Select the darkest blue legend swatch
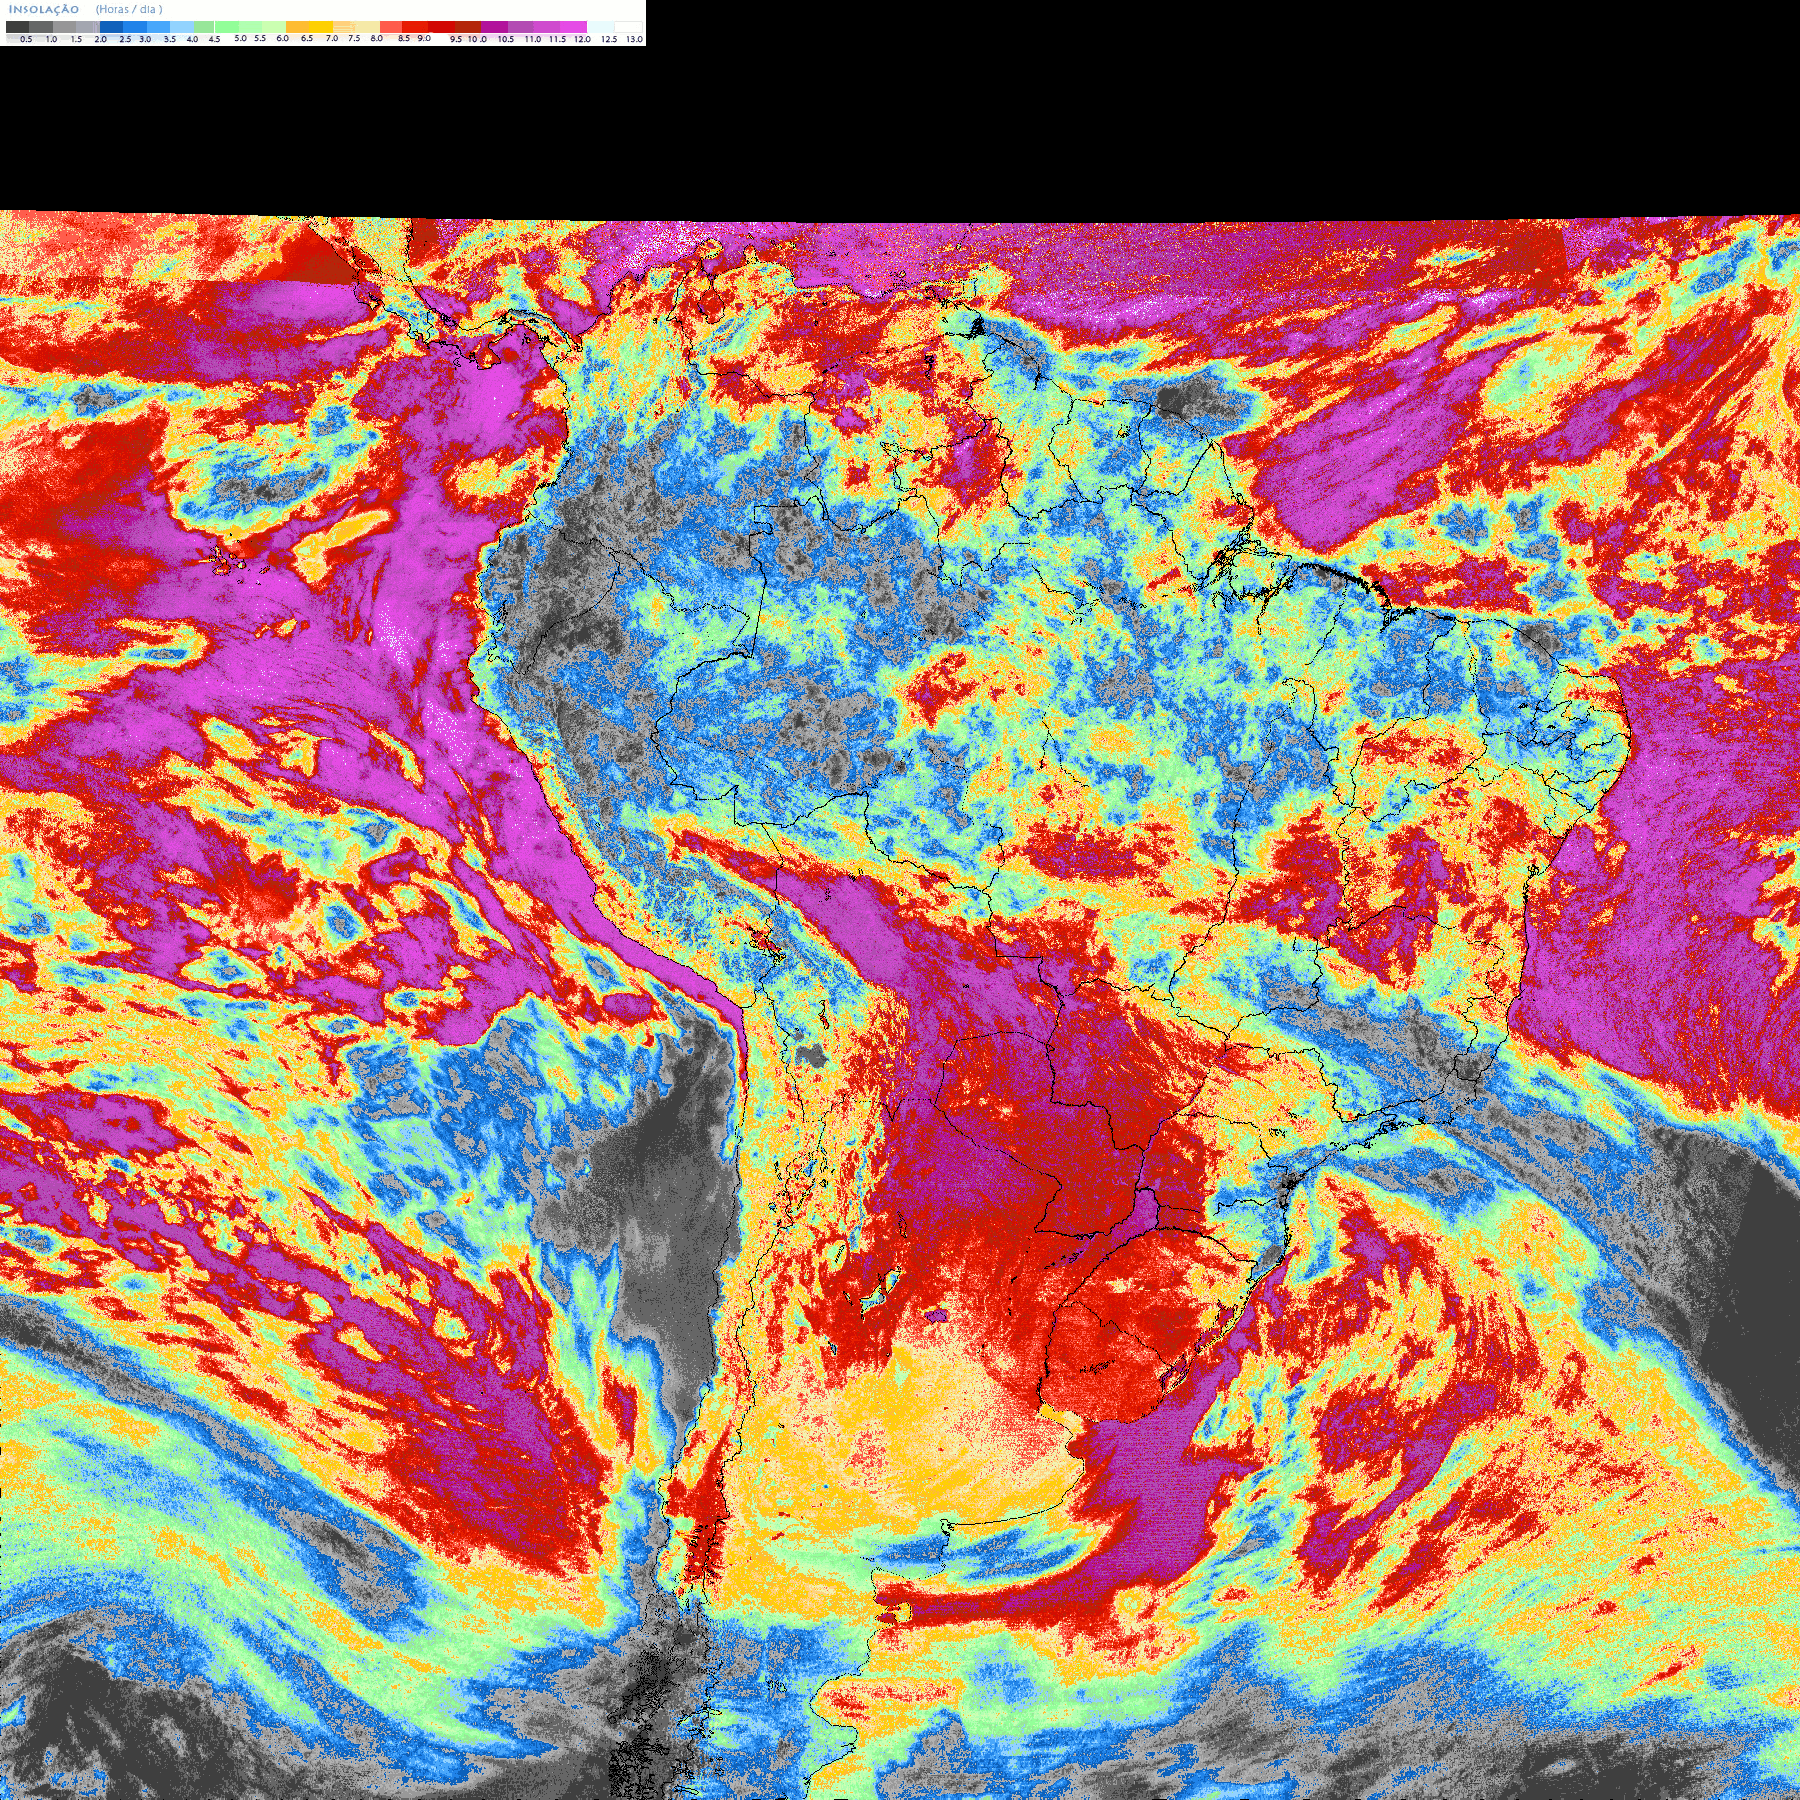Image resolution: width=1800 pixels, height=1800 pixels. (111, 27)
